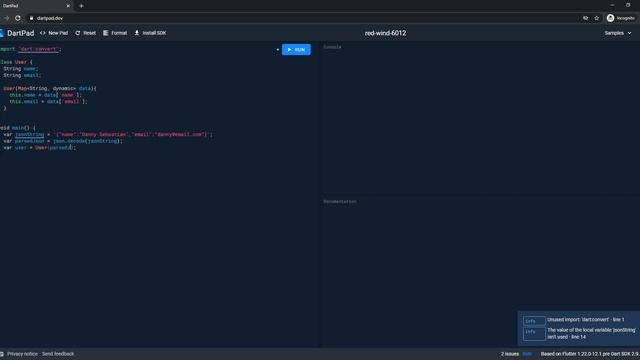This screenshot has height=360, width=640.
Task: Click the second Info badge
Action: pos(534,333)
